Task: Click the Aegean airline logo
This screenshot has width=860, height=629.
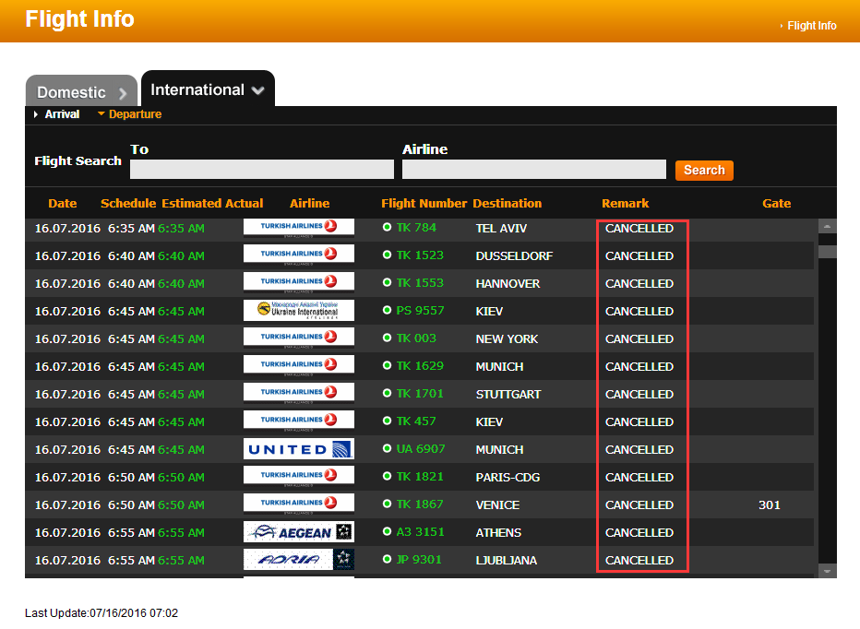Action: [298, 532]
